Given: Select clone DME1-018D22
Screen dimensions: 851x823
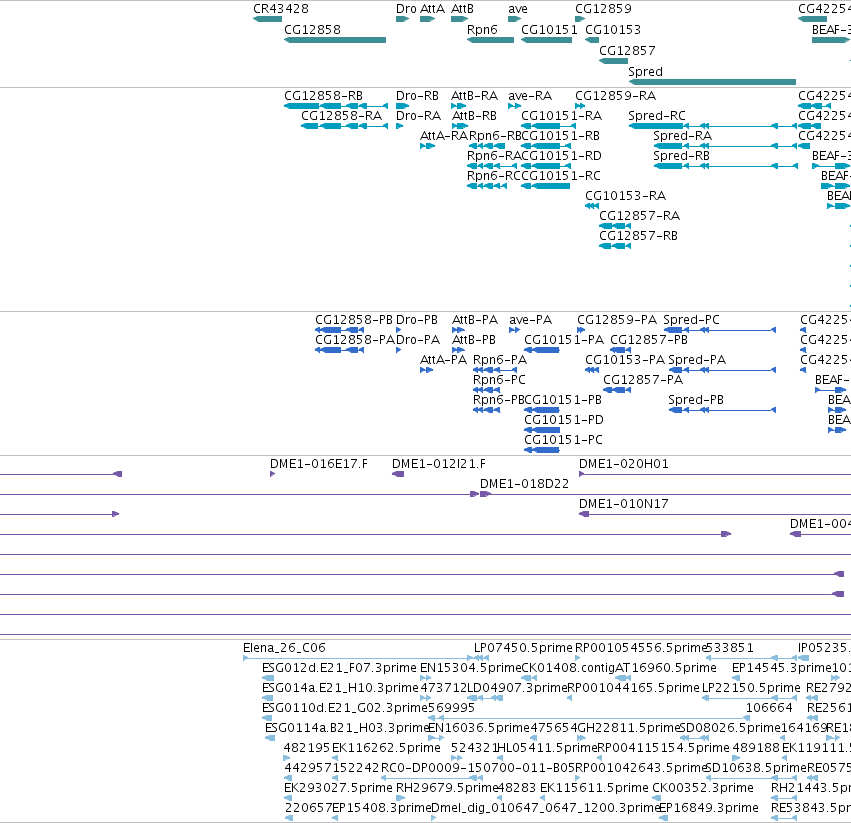Looking at the screenshot, I should (524, 484).
